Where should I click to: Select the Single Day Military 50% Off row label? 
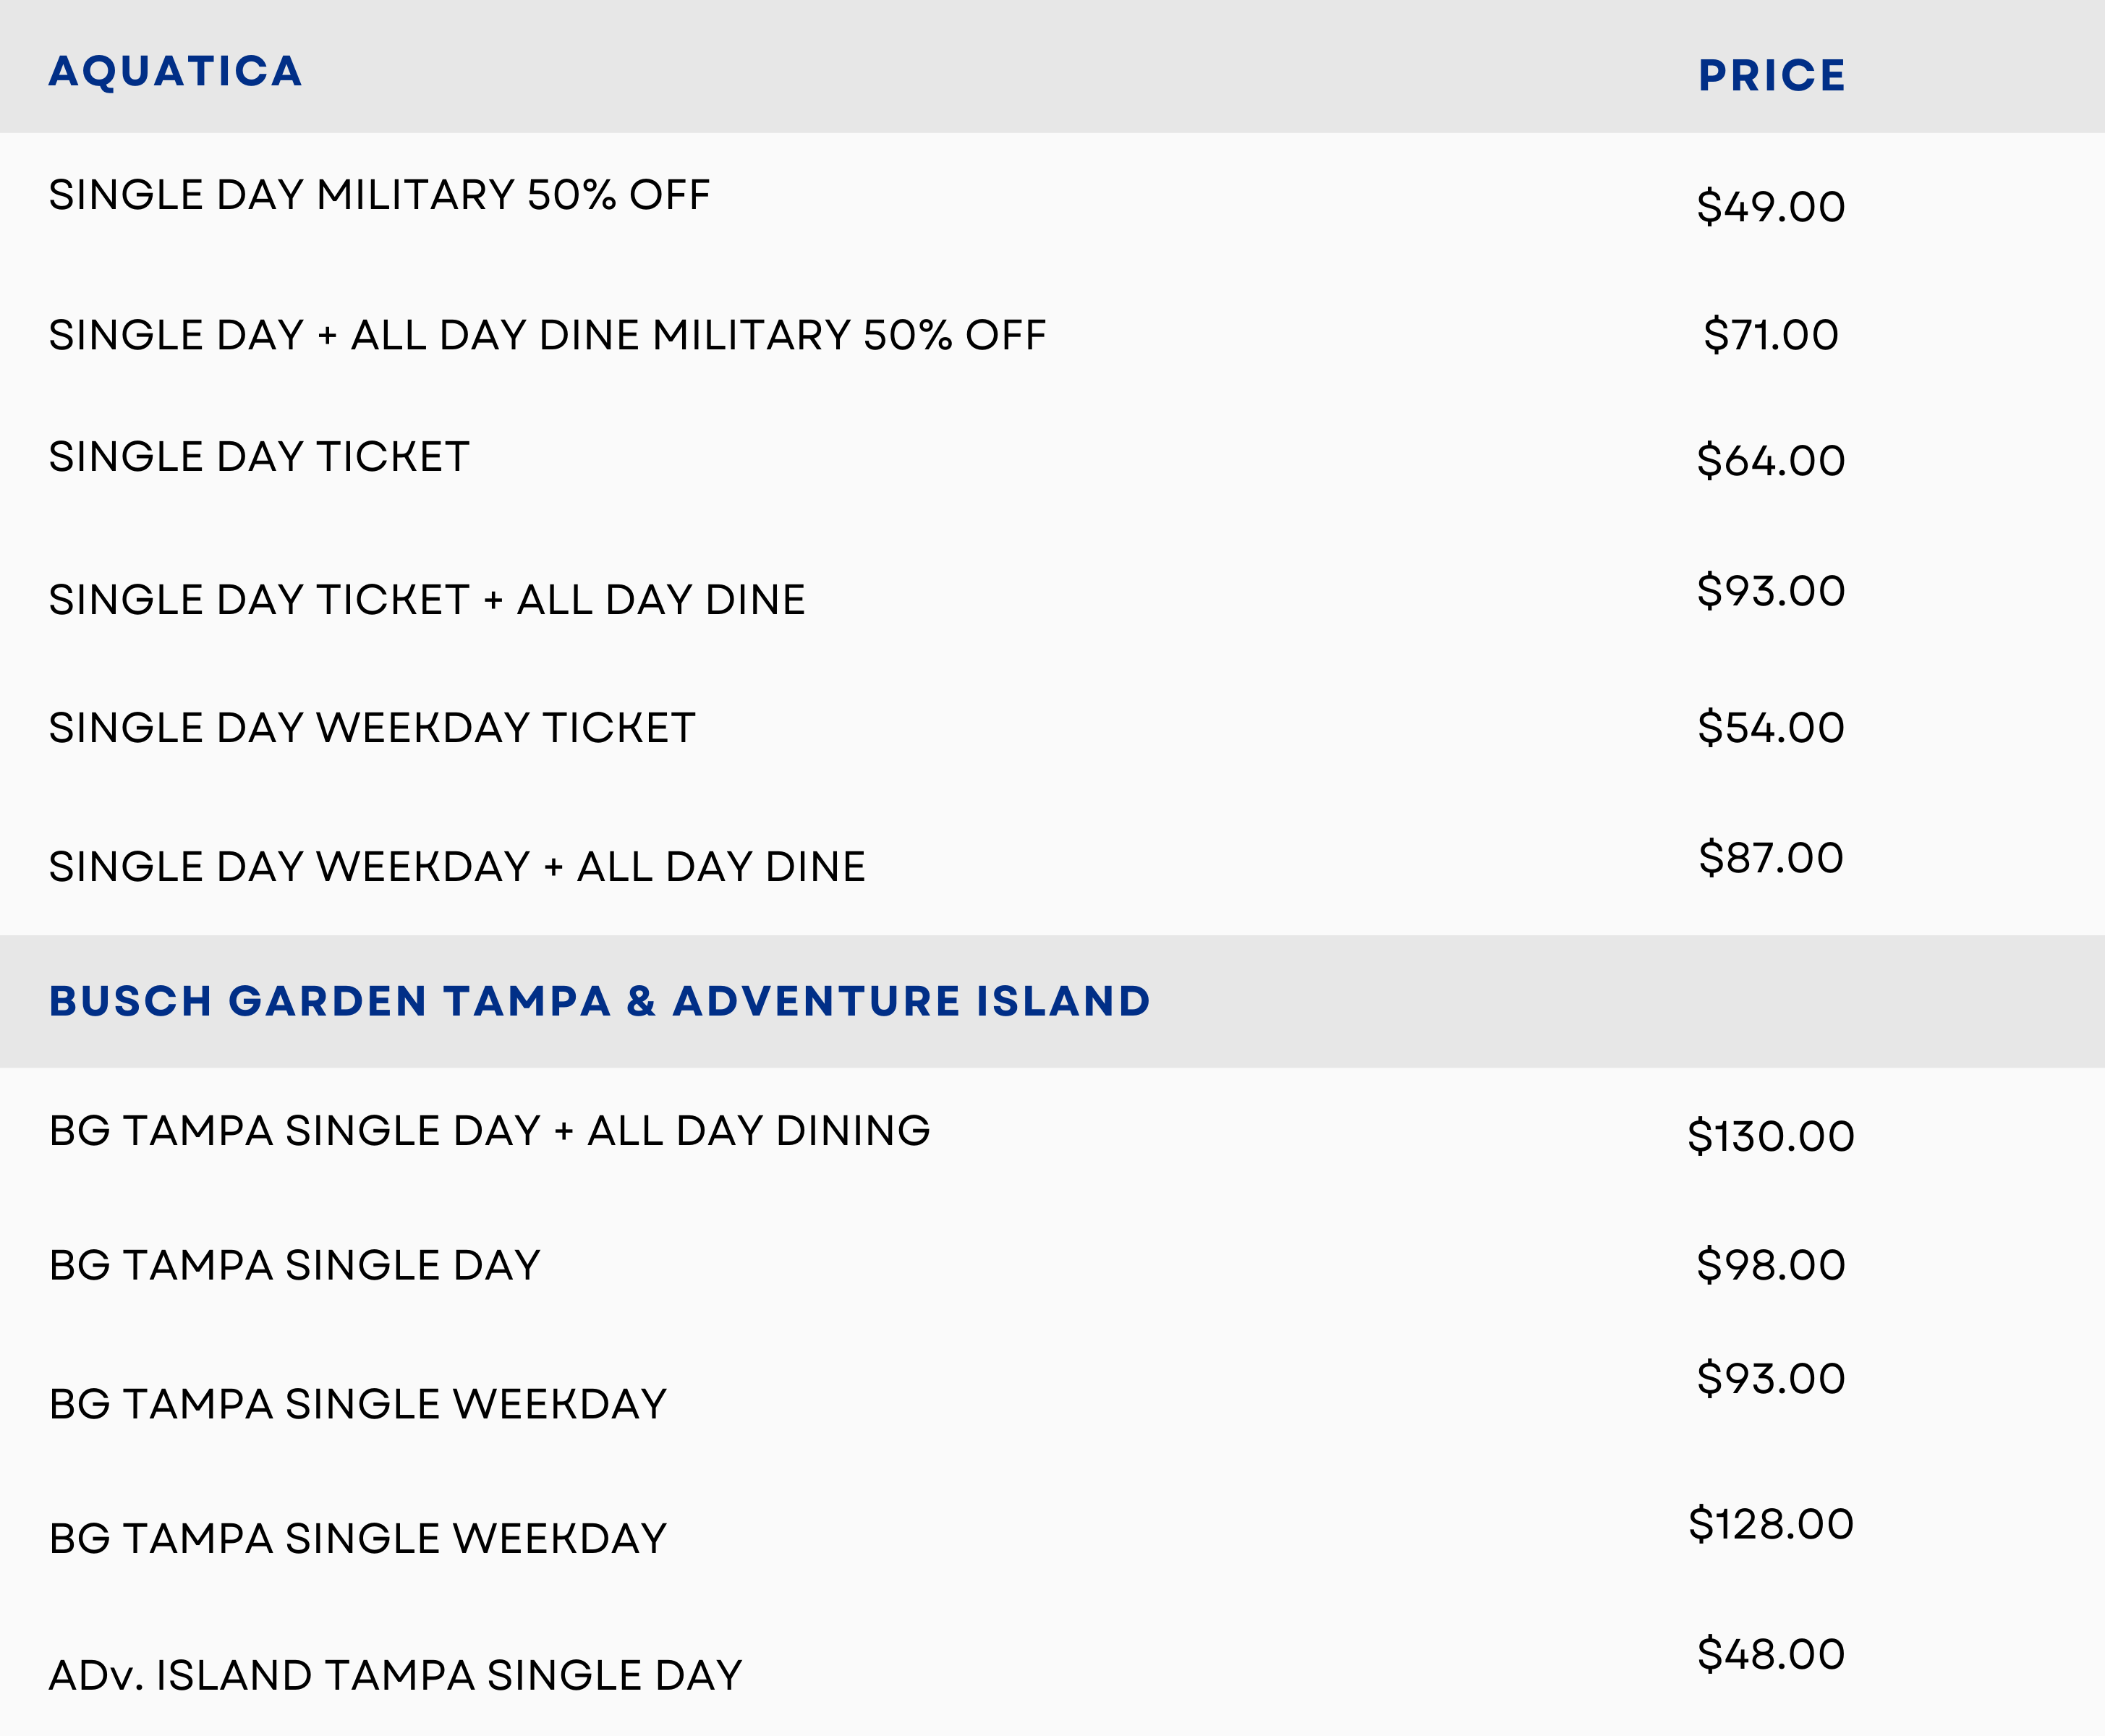point(379,195)
